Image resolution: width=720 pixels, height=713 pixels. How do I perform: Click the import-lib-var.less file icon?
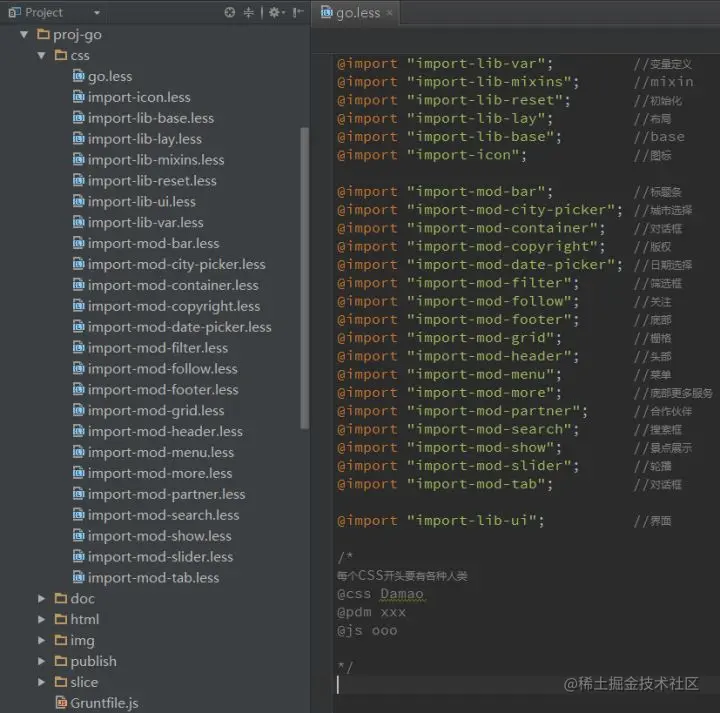[x=79, y=222]
